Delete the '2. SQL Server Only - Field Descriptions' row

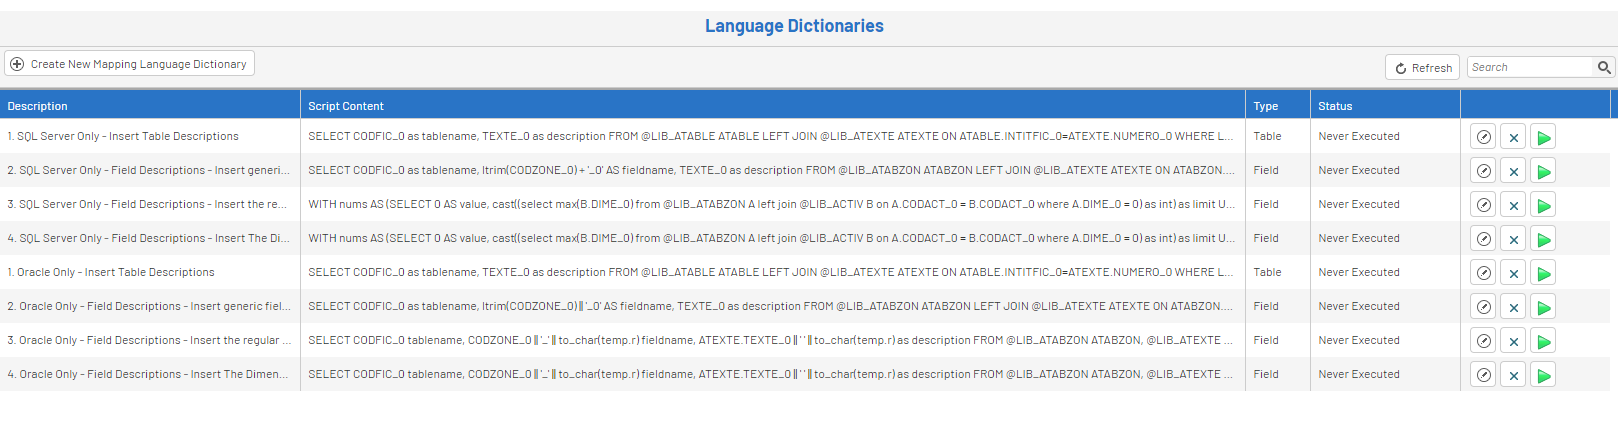click(1513, 172)
